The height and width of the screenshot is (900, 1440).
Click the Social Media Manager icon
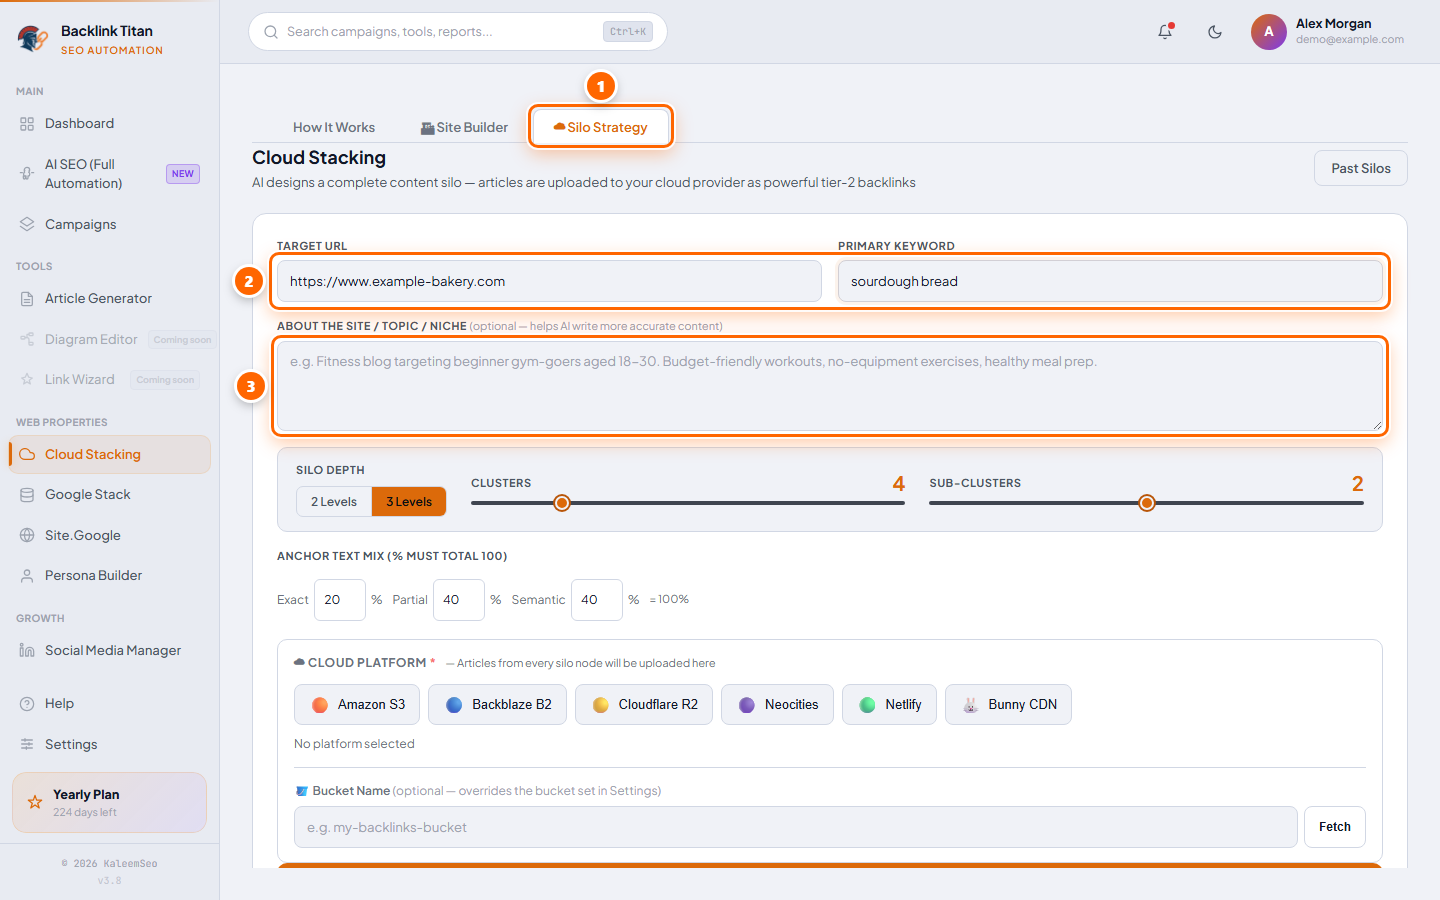tap(27, 651)
